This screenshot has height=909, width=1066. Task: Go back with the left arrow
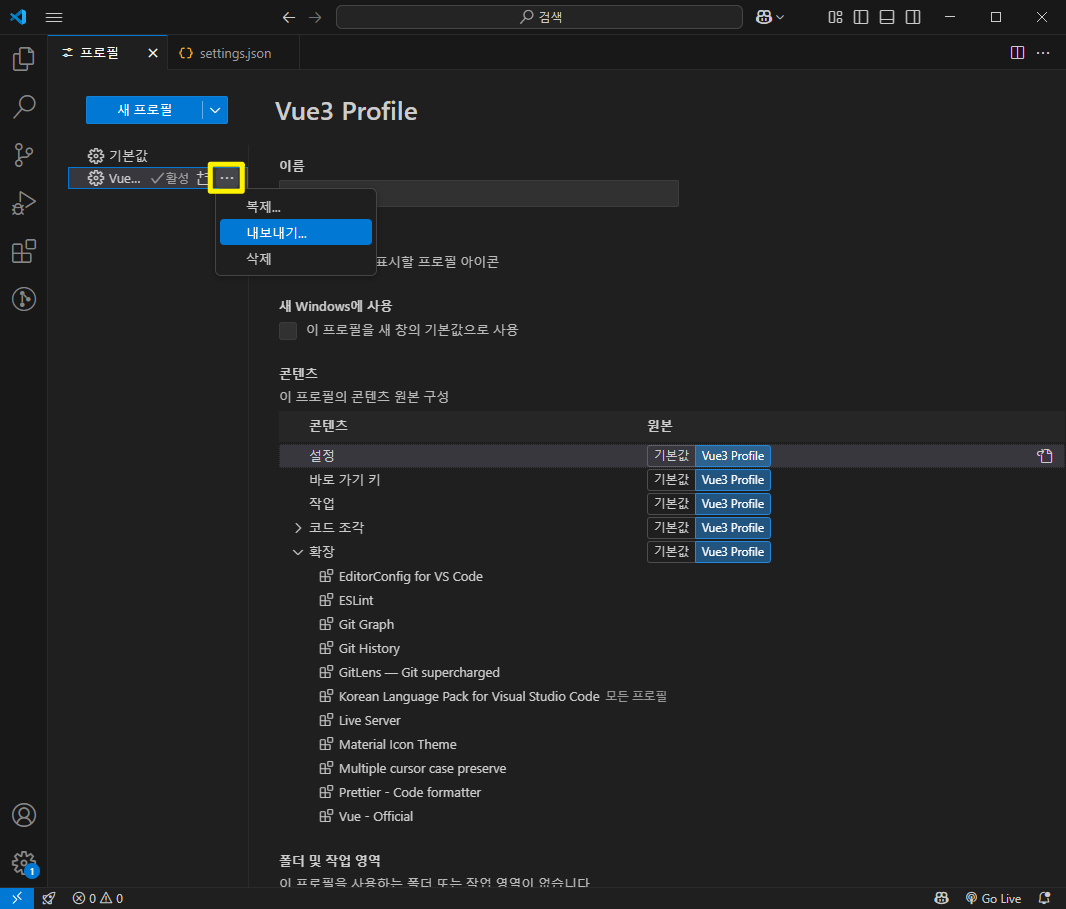pyautogui.click(x=289, y=17)
